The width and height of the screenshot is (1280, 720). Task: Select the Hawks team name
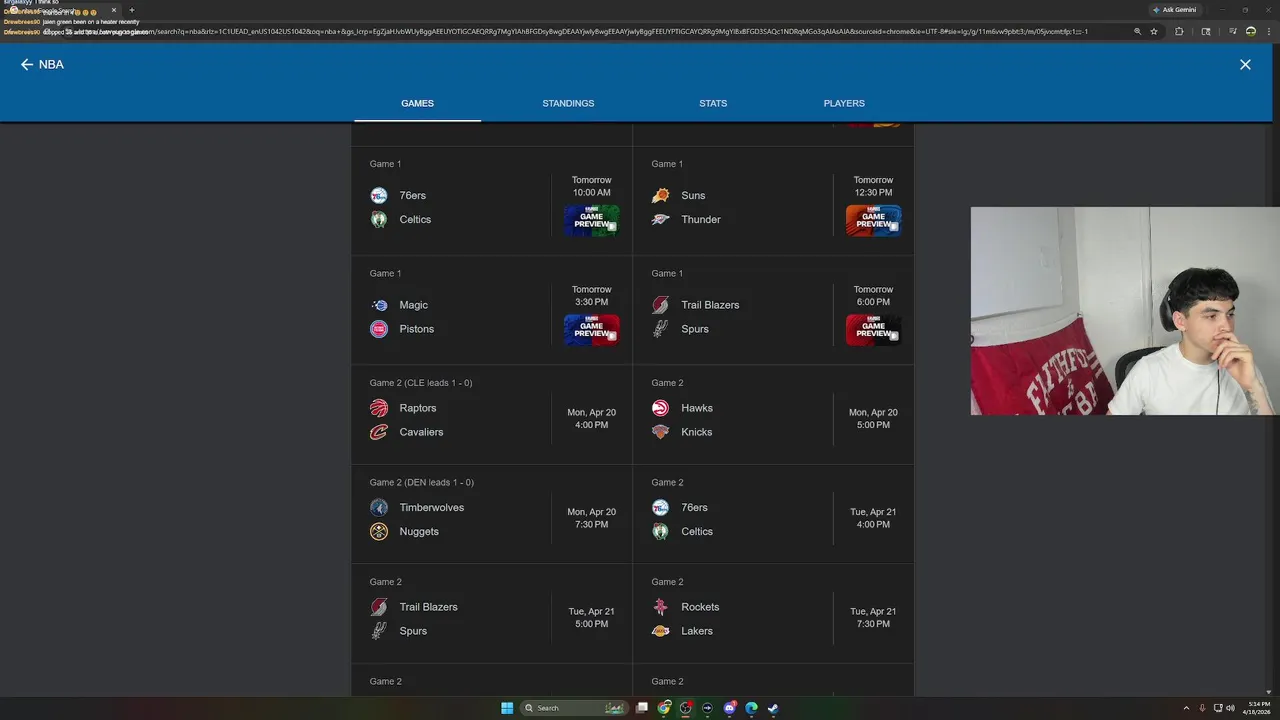coord(697,408)
